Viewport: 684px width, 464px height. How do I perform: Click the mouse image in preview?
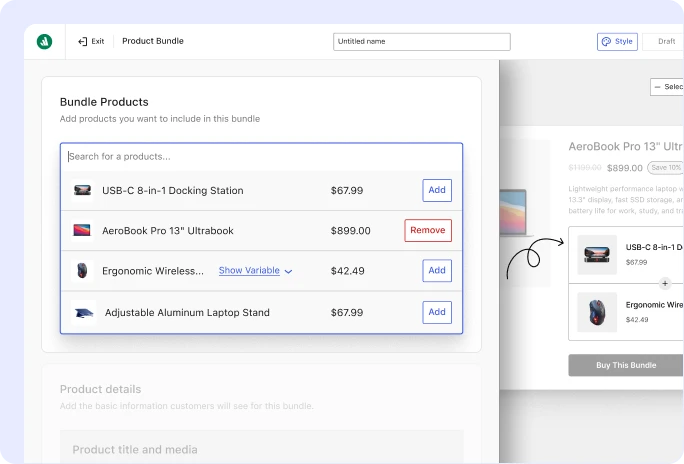[597, 312]
